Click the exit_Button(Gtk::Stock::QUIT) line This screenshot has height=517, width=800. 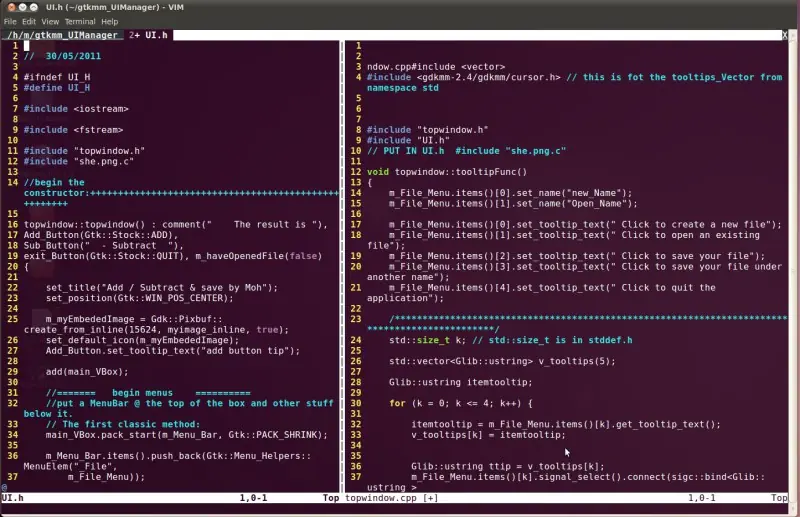click(x=172, y=256)
